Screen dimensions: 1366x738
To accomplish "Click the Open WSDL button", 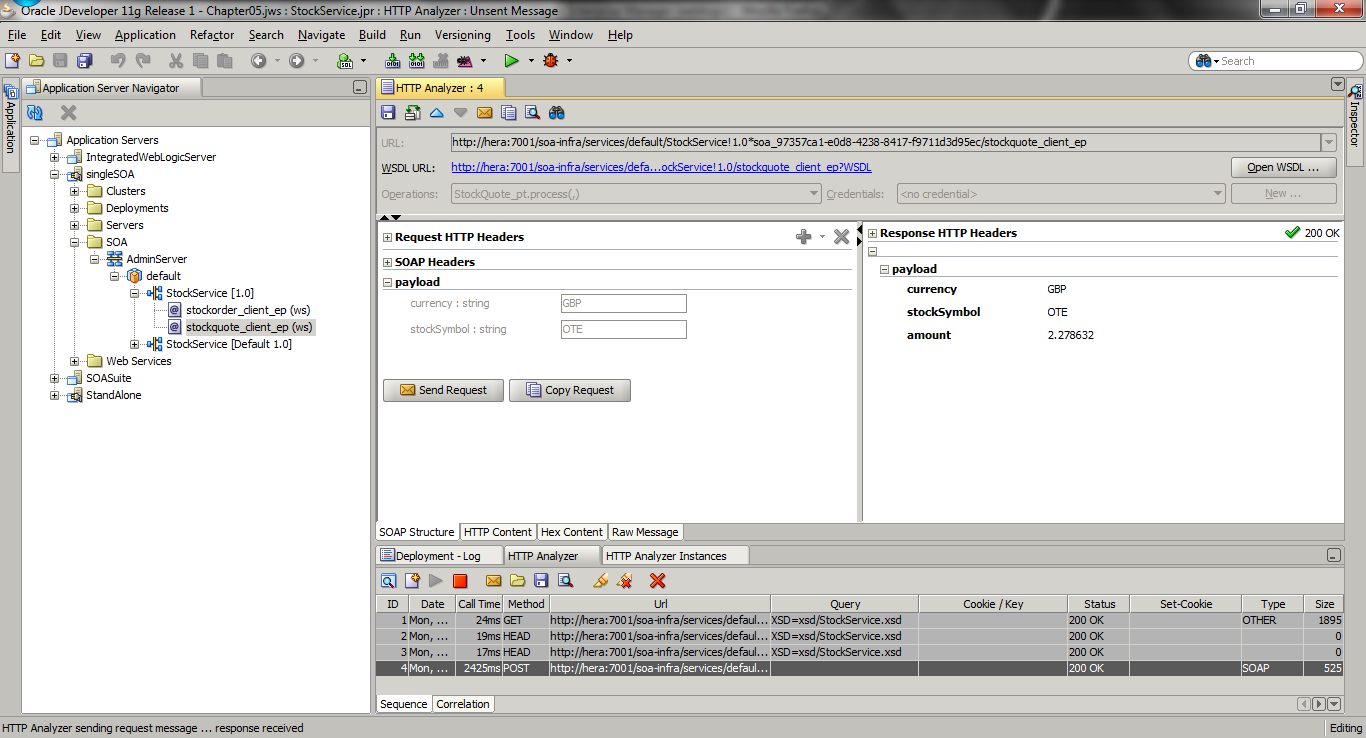I will [1284, 167].
